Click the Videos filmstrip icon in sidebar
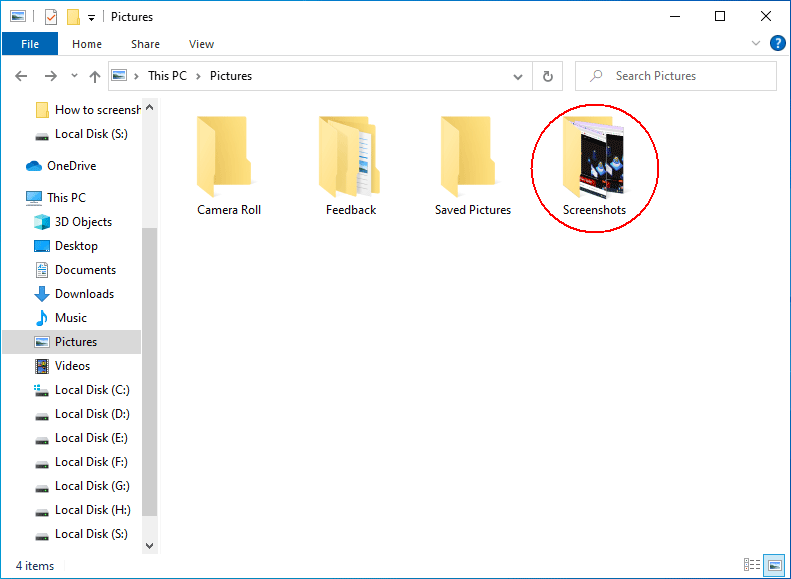Viewport: 791px width, 579px height. (42, 366)
